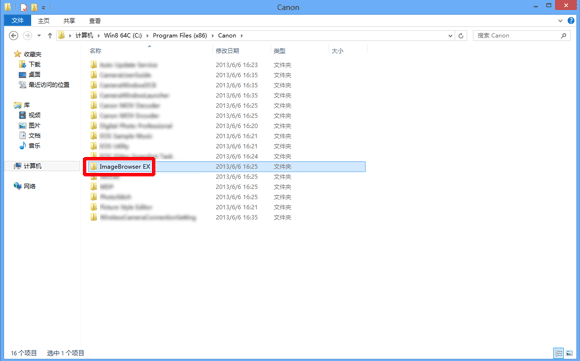Switch to details view icon
This screenshot has height=361, width=580.
point(558,352)
